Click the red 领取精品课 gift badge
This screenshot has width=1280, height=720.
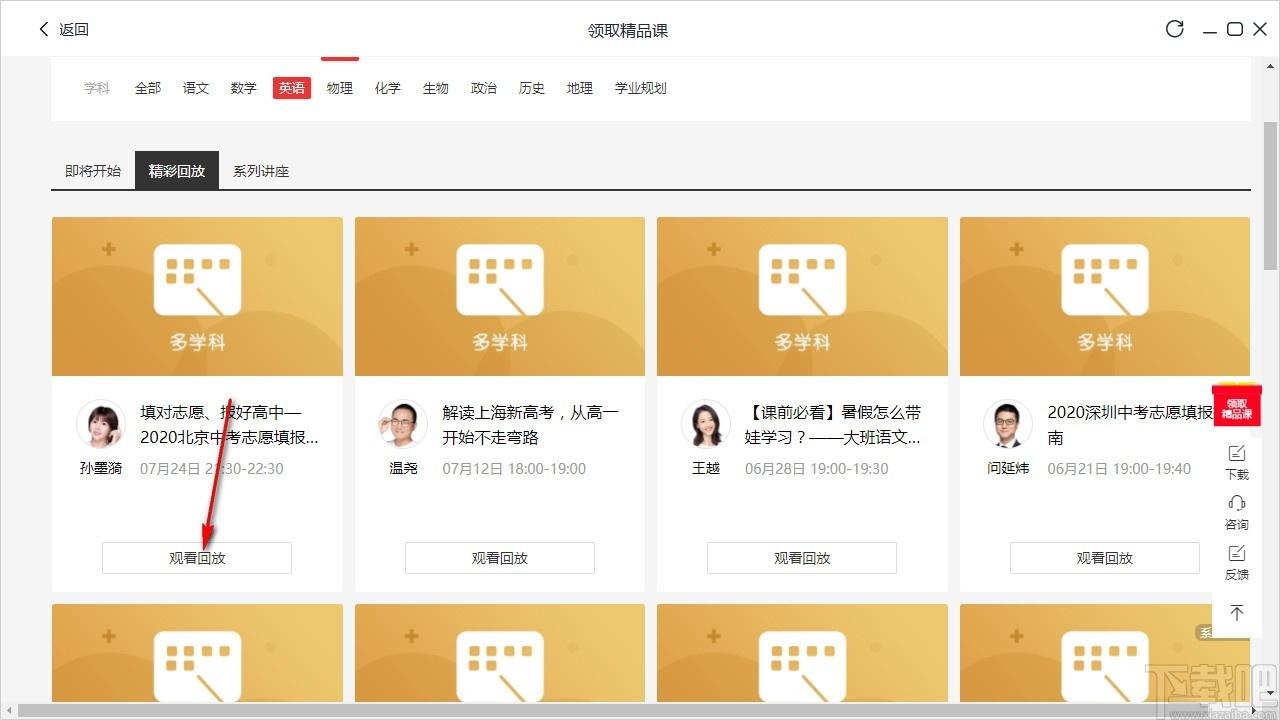pyautogui.click(x=1237, y=407)
